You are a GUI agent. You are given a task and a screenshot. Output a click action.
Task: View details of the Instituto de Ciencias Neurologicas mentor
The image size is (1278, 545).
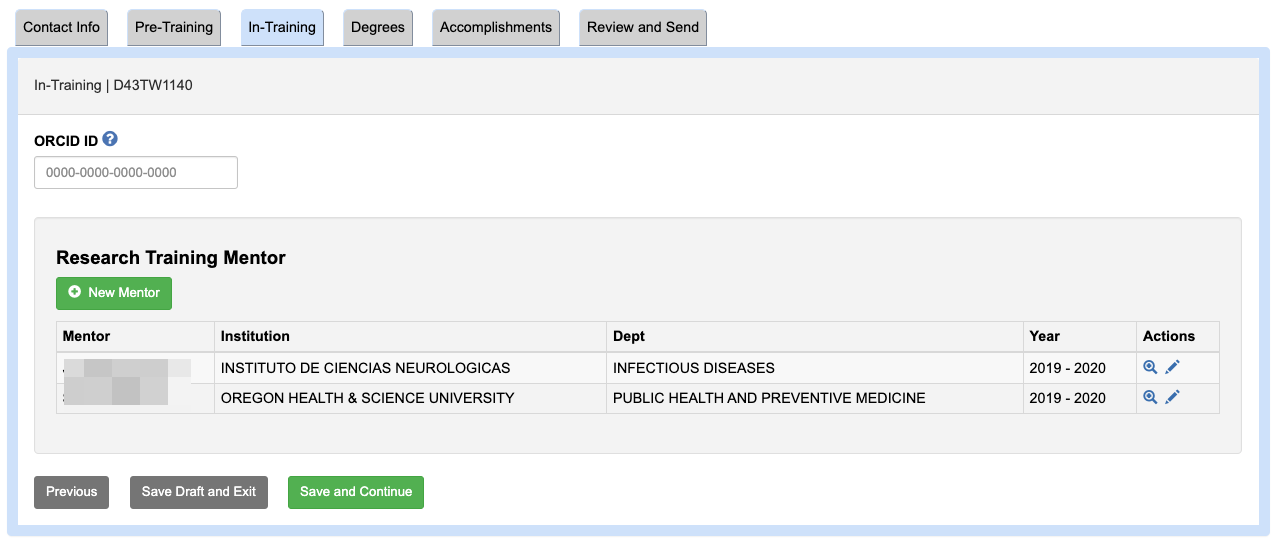1150,368
